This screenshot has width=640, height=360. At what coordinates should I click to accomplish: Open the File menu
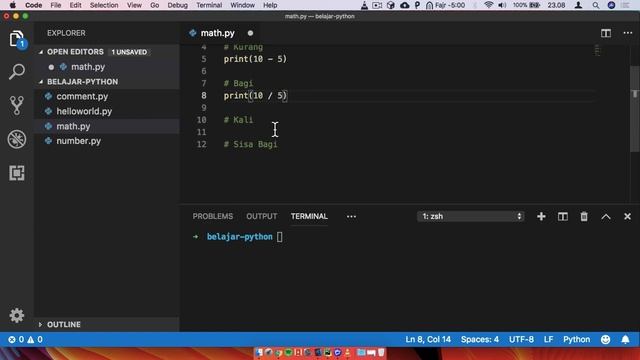point(56,5)
